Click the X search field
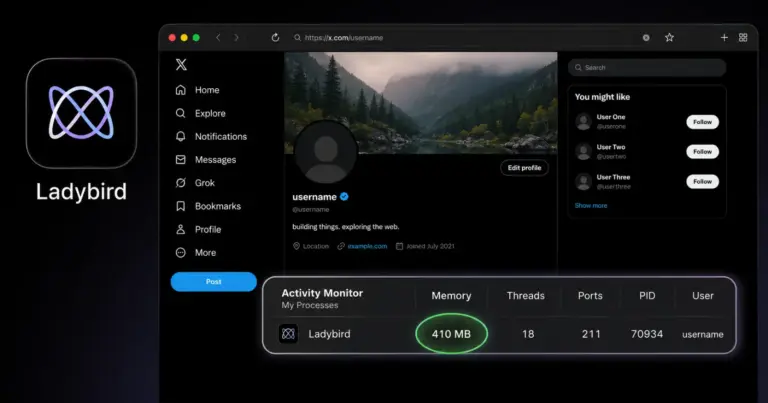This screenshot has height=403, width=768. coord(647,68)
